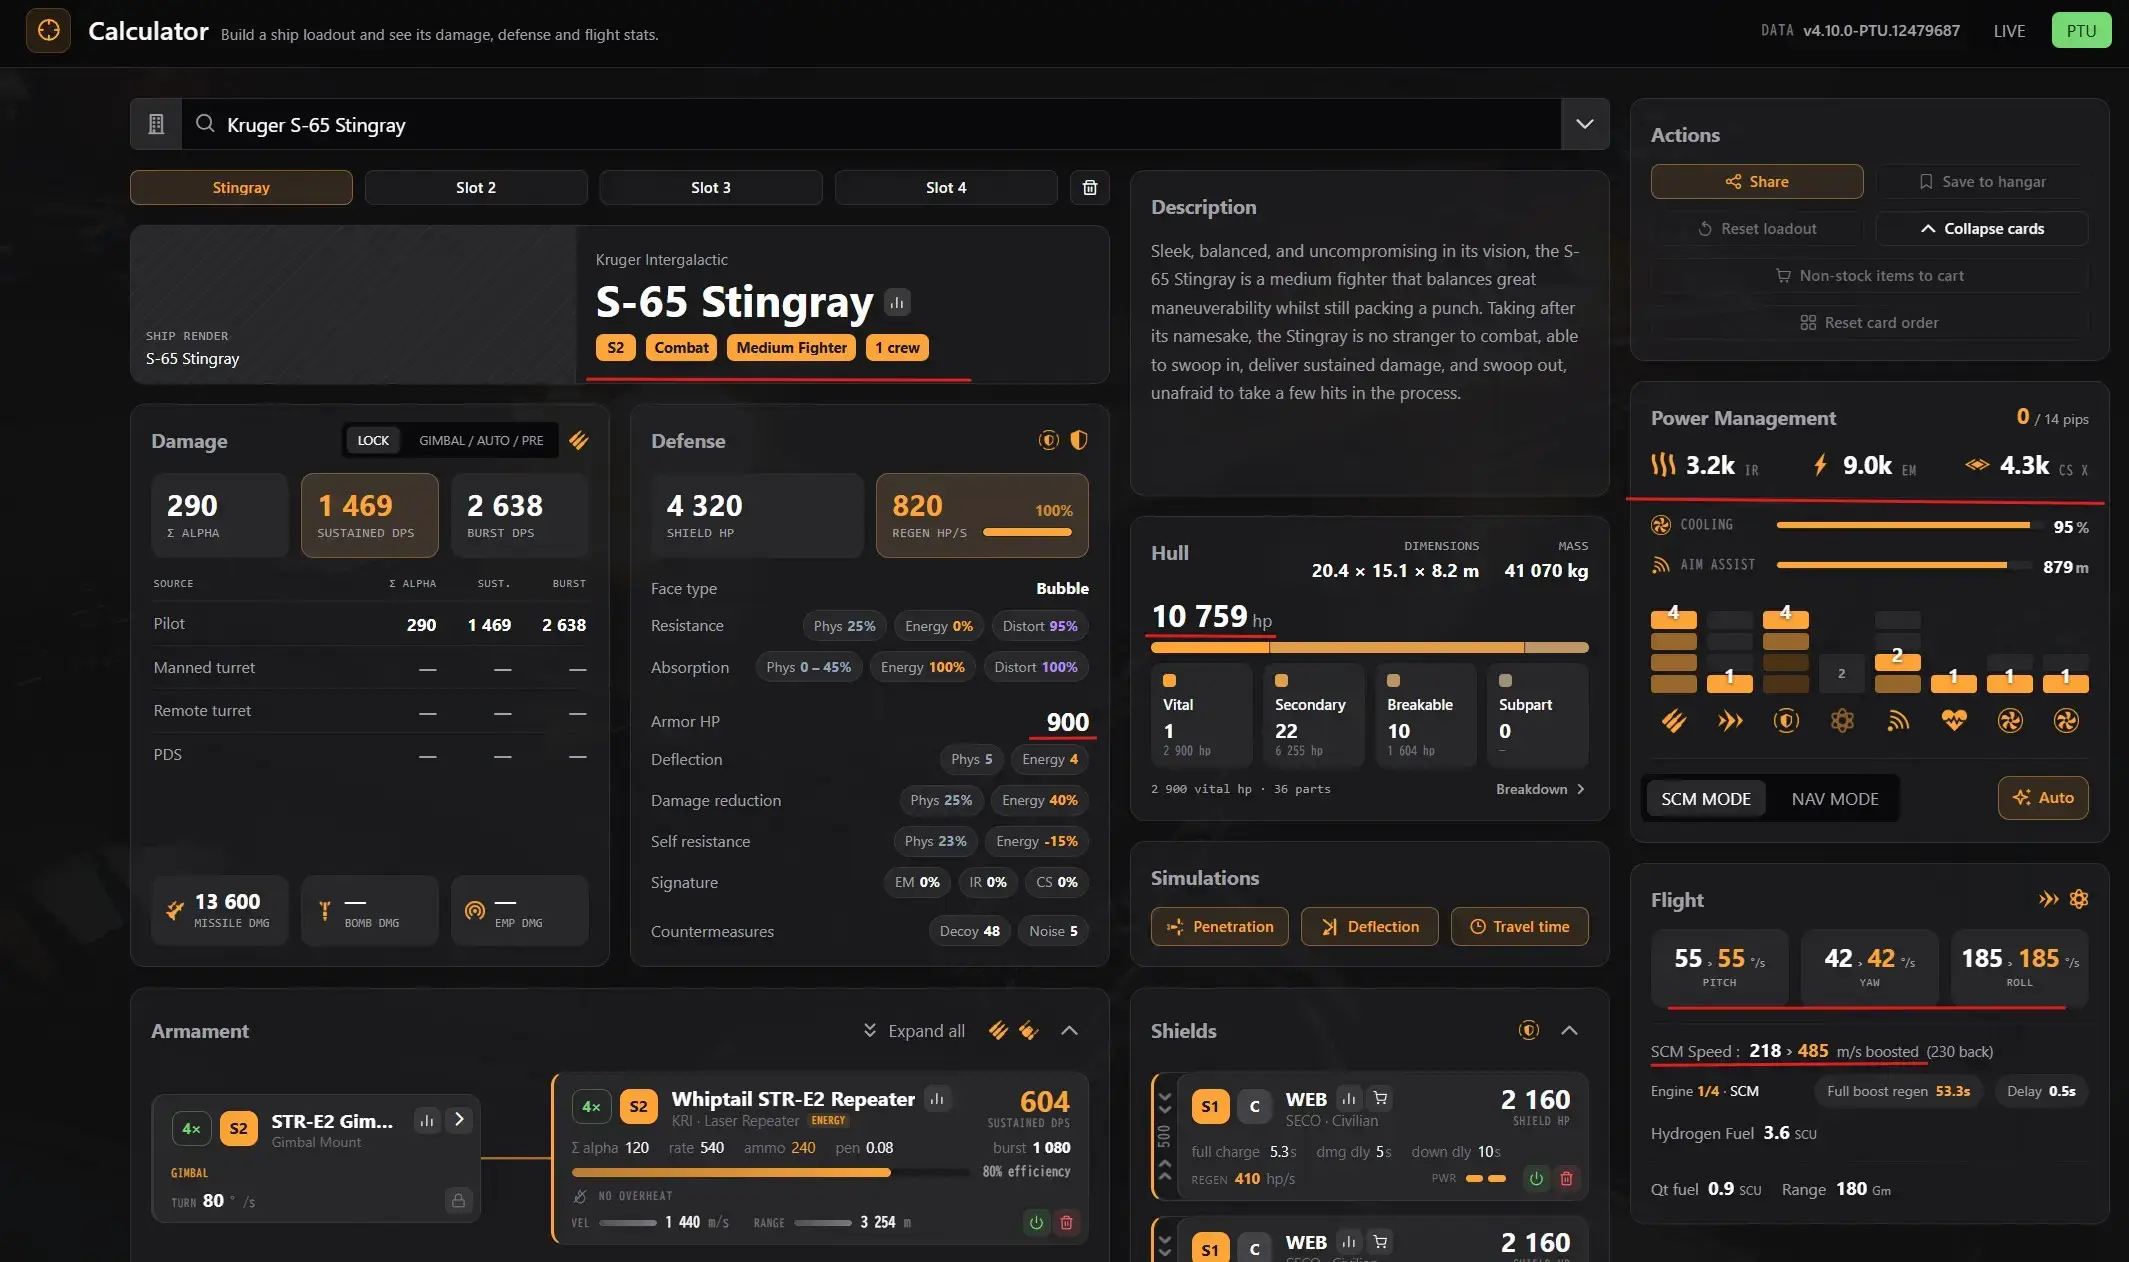
Task: Select the 290 Alpha damage card
Action: click(x=220, y=515)
